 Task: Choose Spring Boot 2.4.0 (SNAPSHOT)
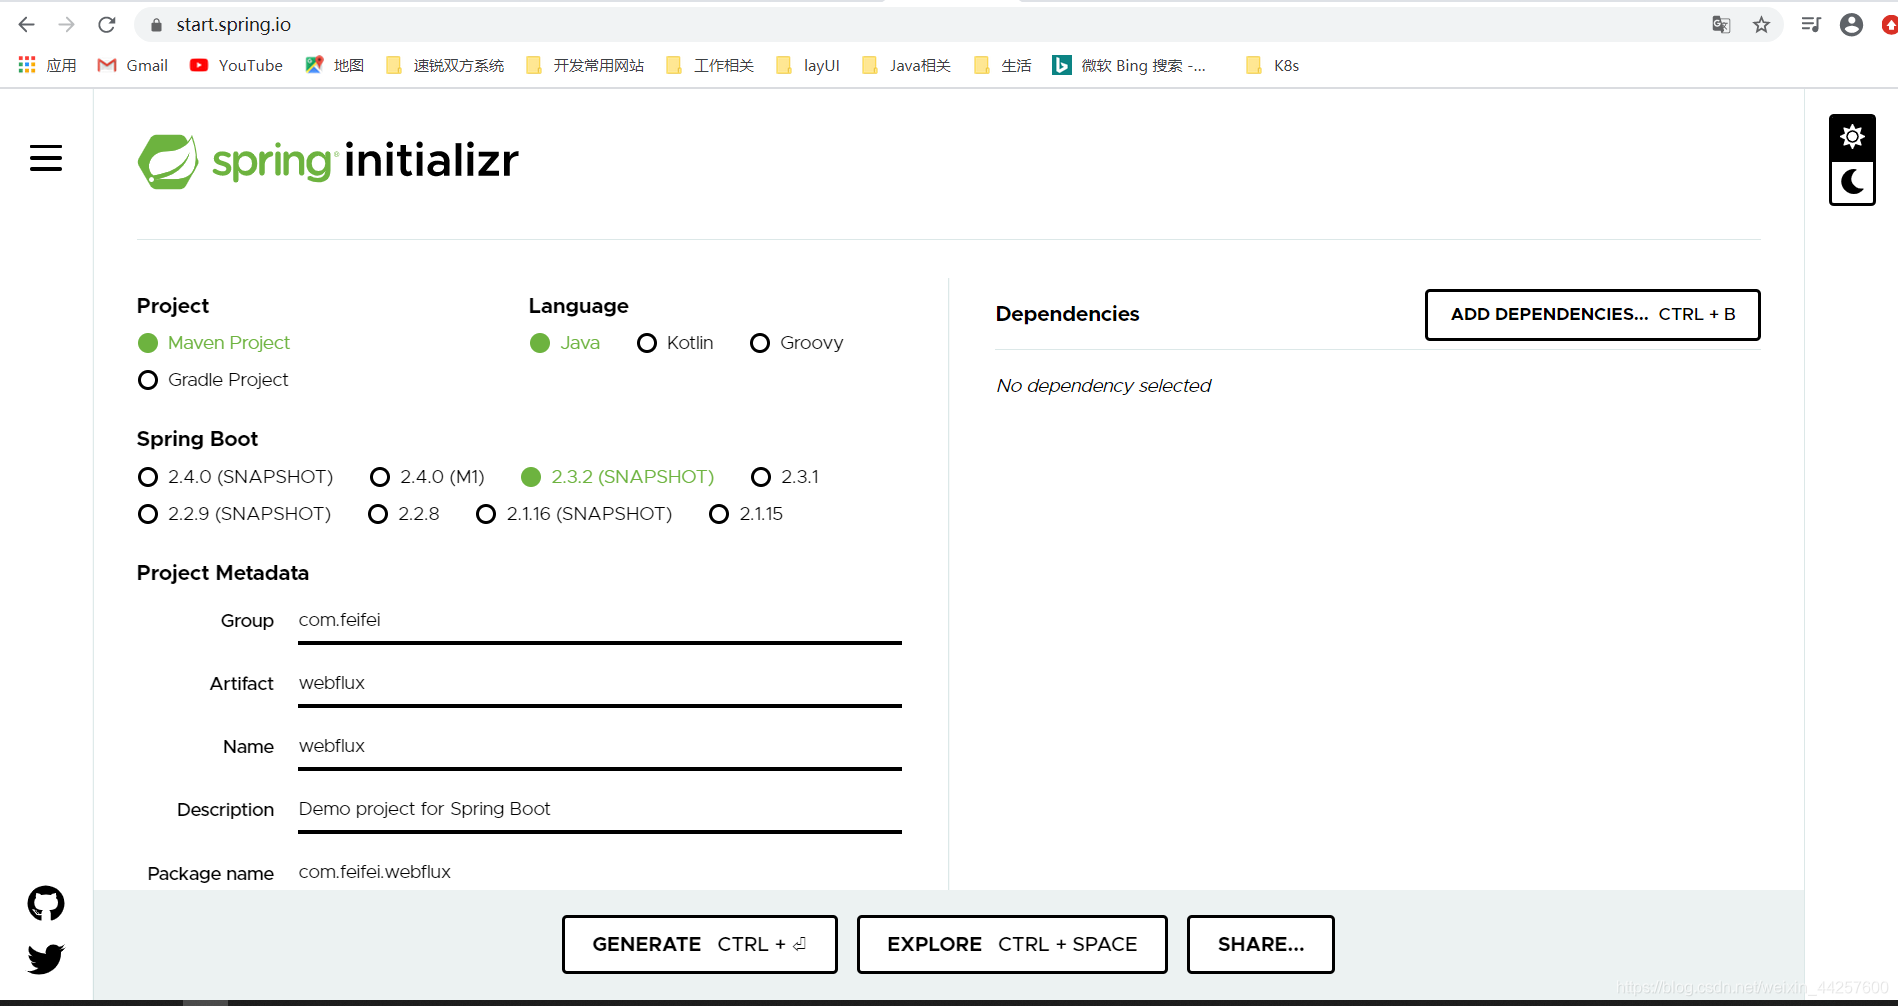click(x=235, y=477)
